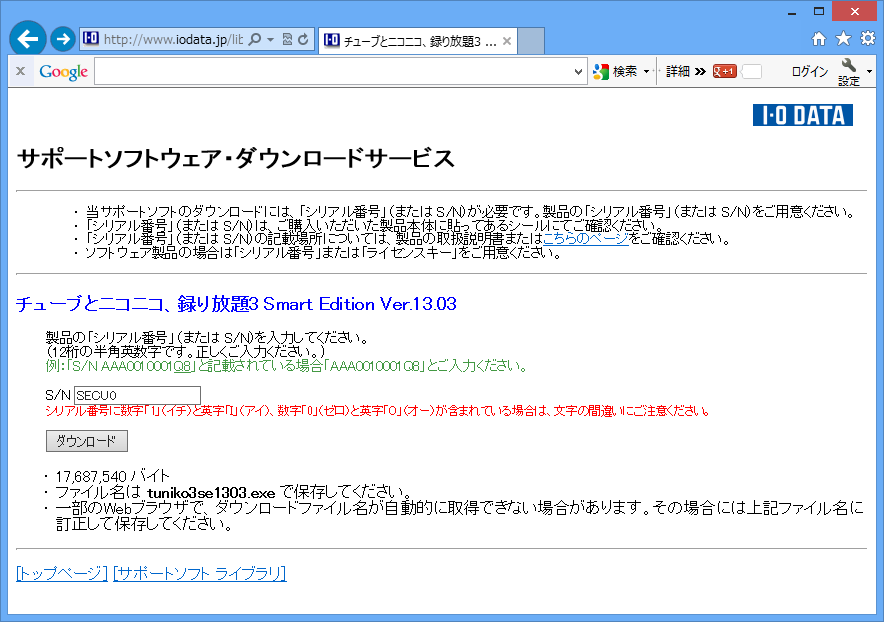884x622 pixels.
Task: Click the Google +1 button
Action: point(724,72)
